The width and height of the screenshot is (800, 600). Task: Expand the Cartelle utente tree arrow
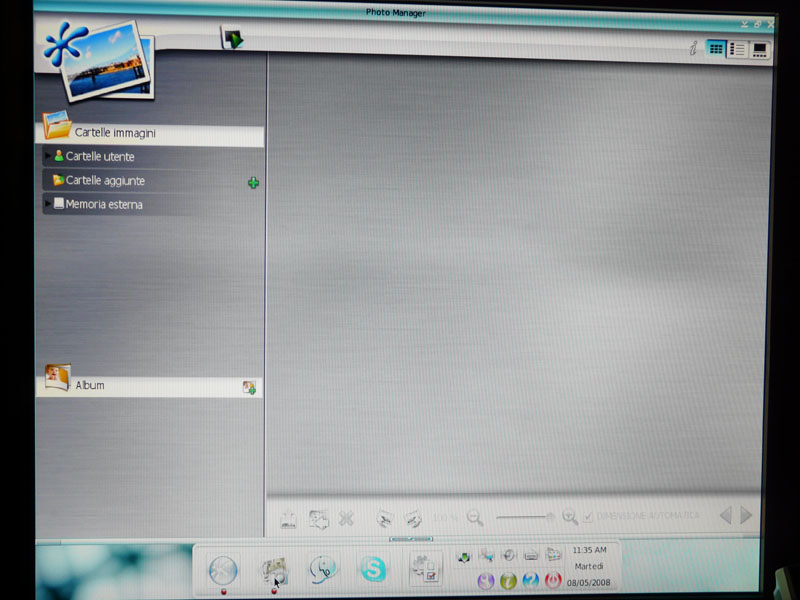(47, 156)
